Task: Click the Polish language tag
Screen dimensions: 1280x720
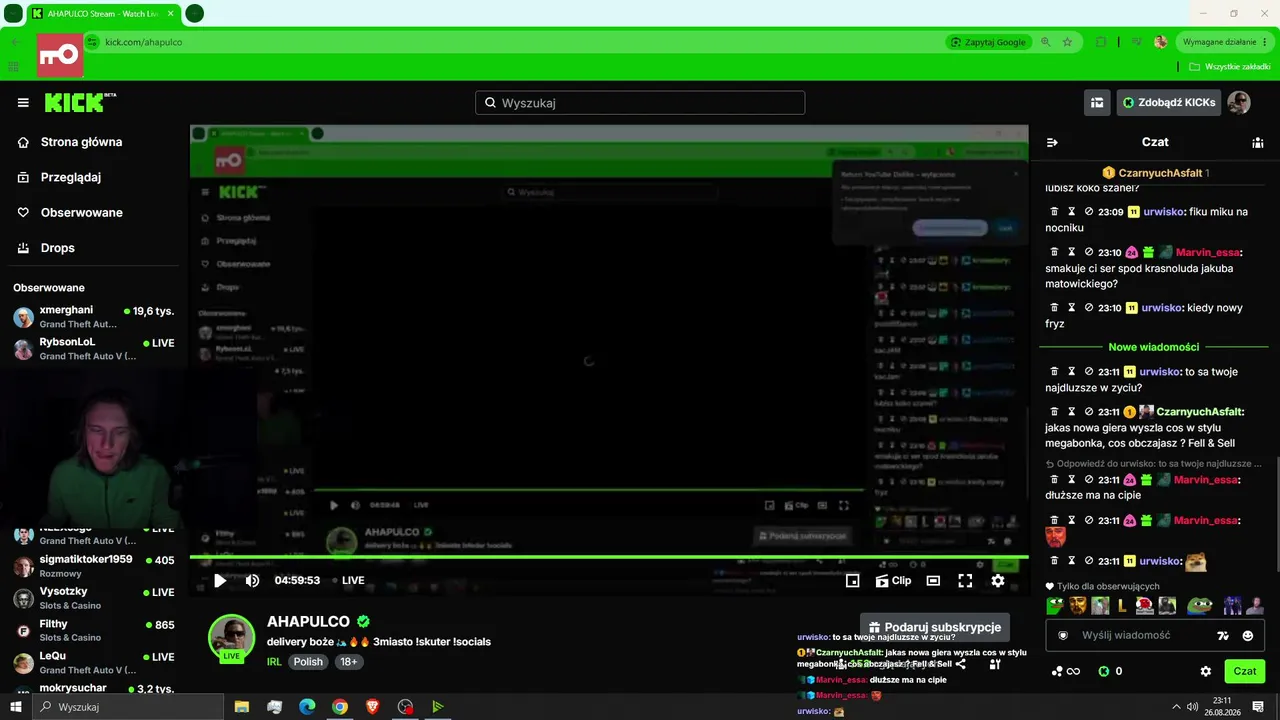Action: (x=308, y=662)
